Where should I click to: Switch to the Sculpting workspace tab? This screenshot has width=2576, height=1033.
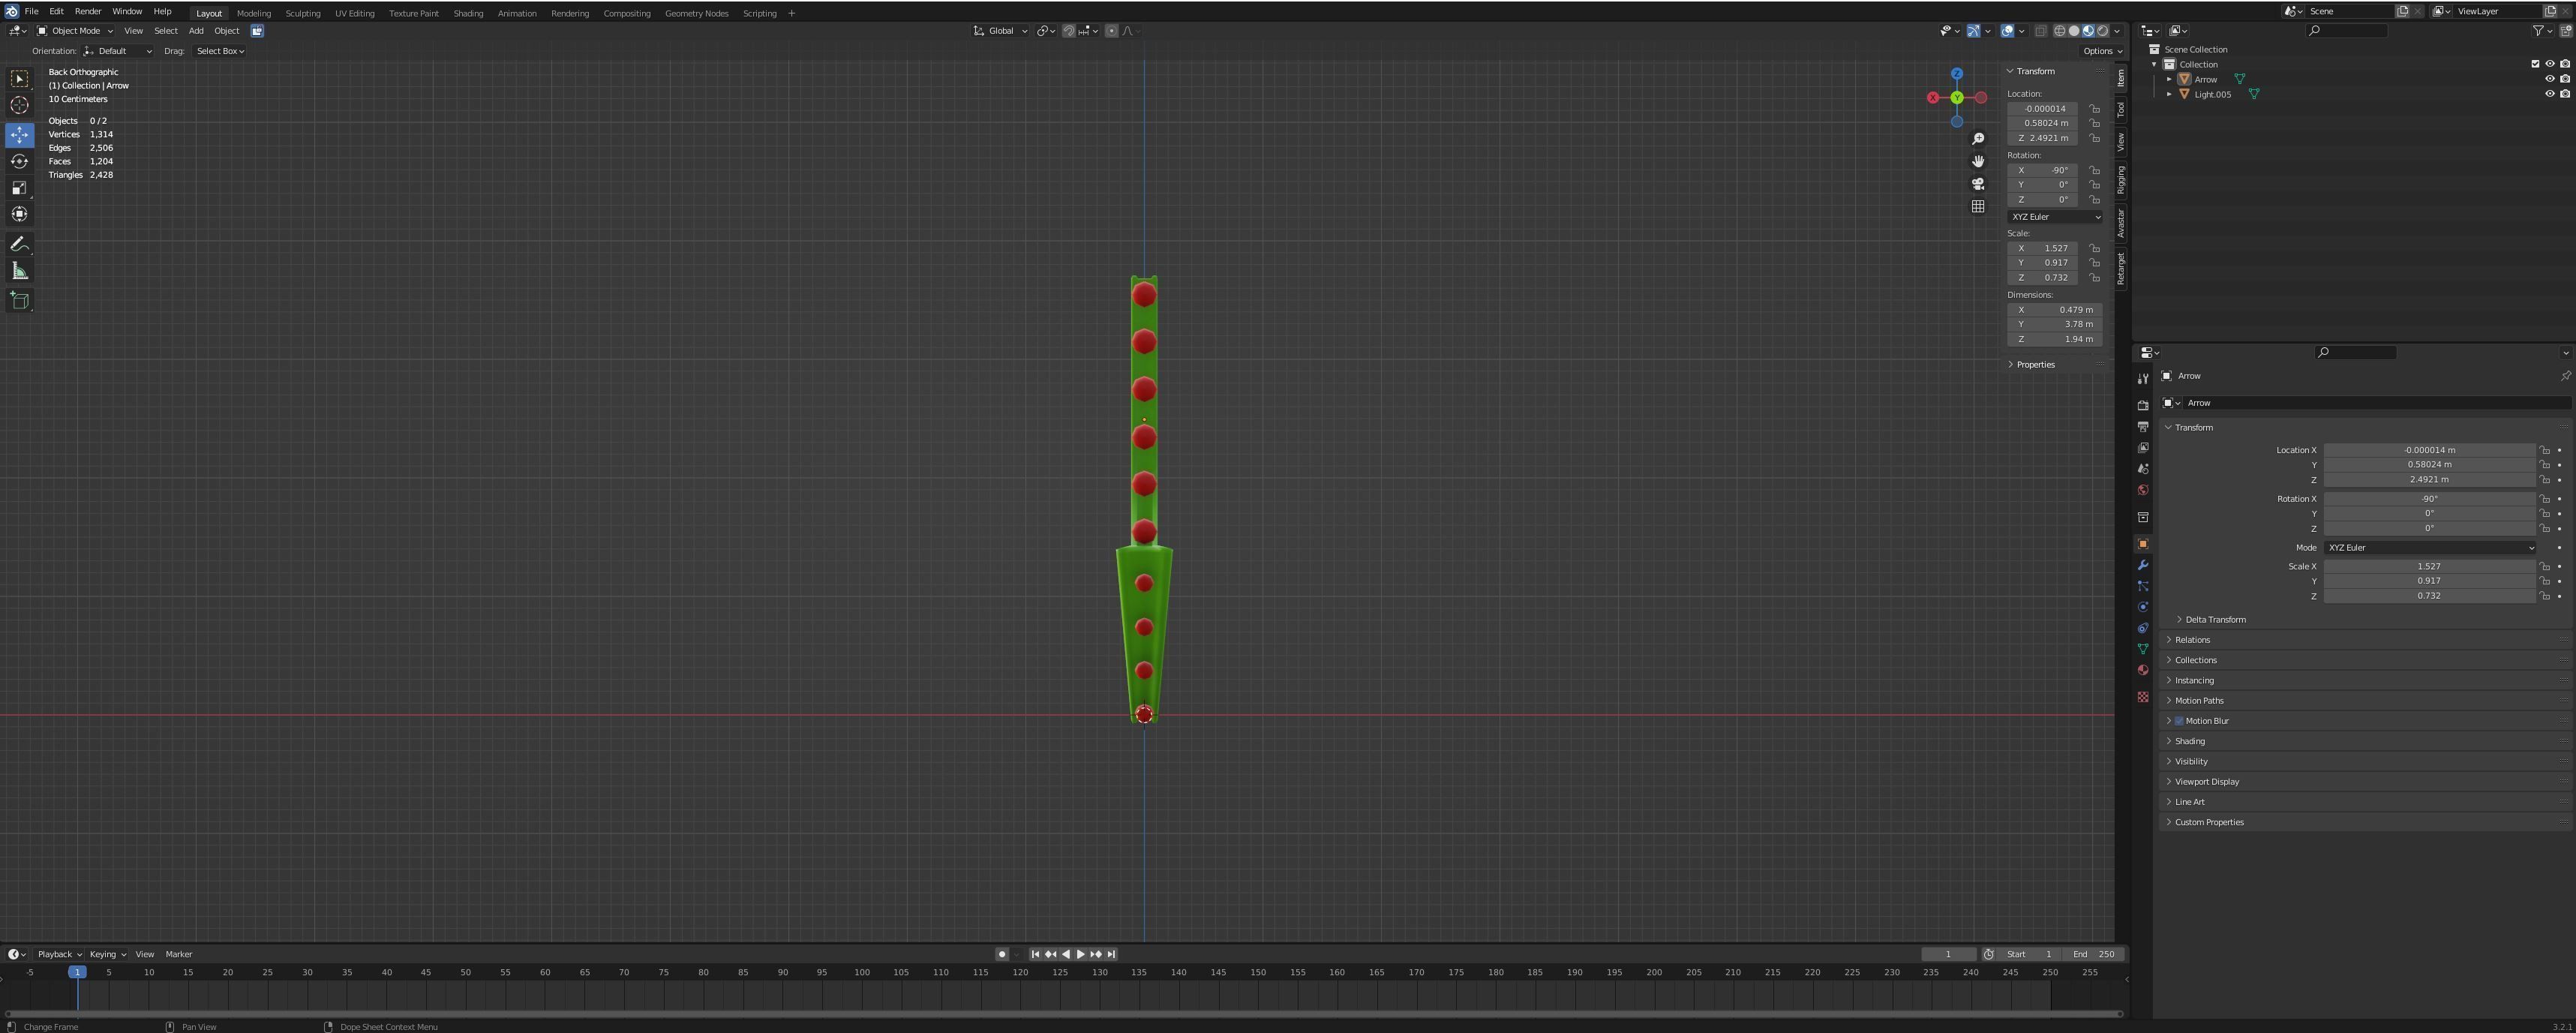tap(302, 13)
